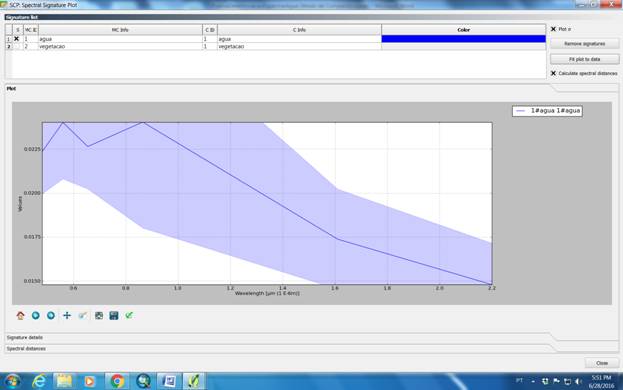Expand the Spectral distances section
This screenshot has width=623, height=390.
(x=26, y=349)
